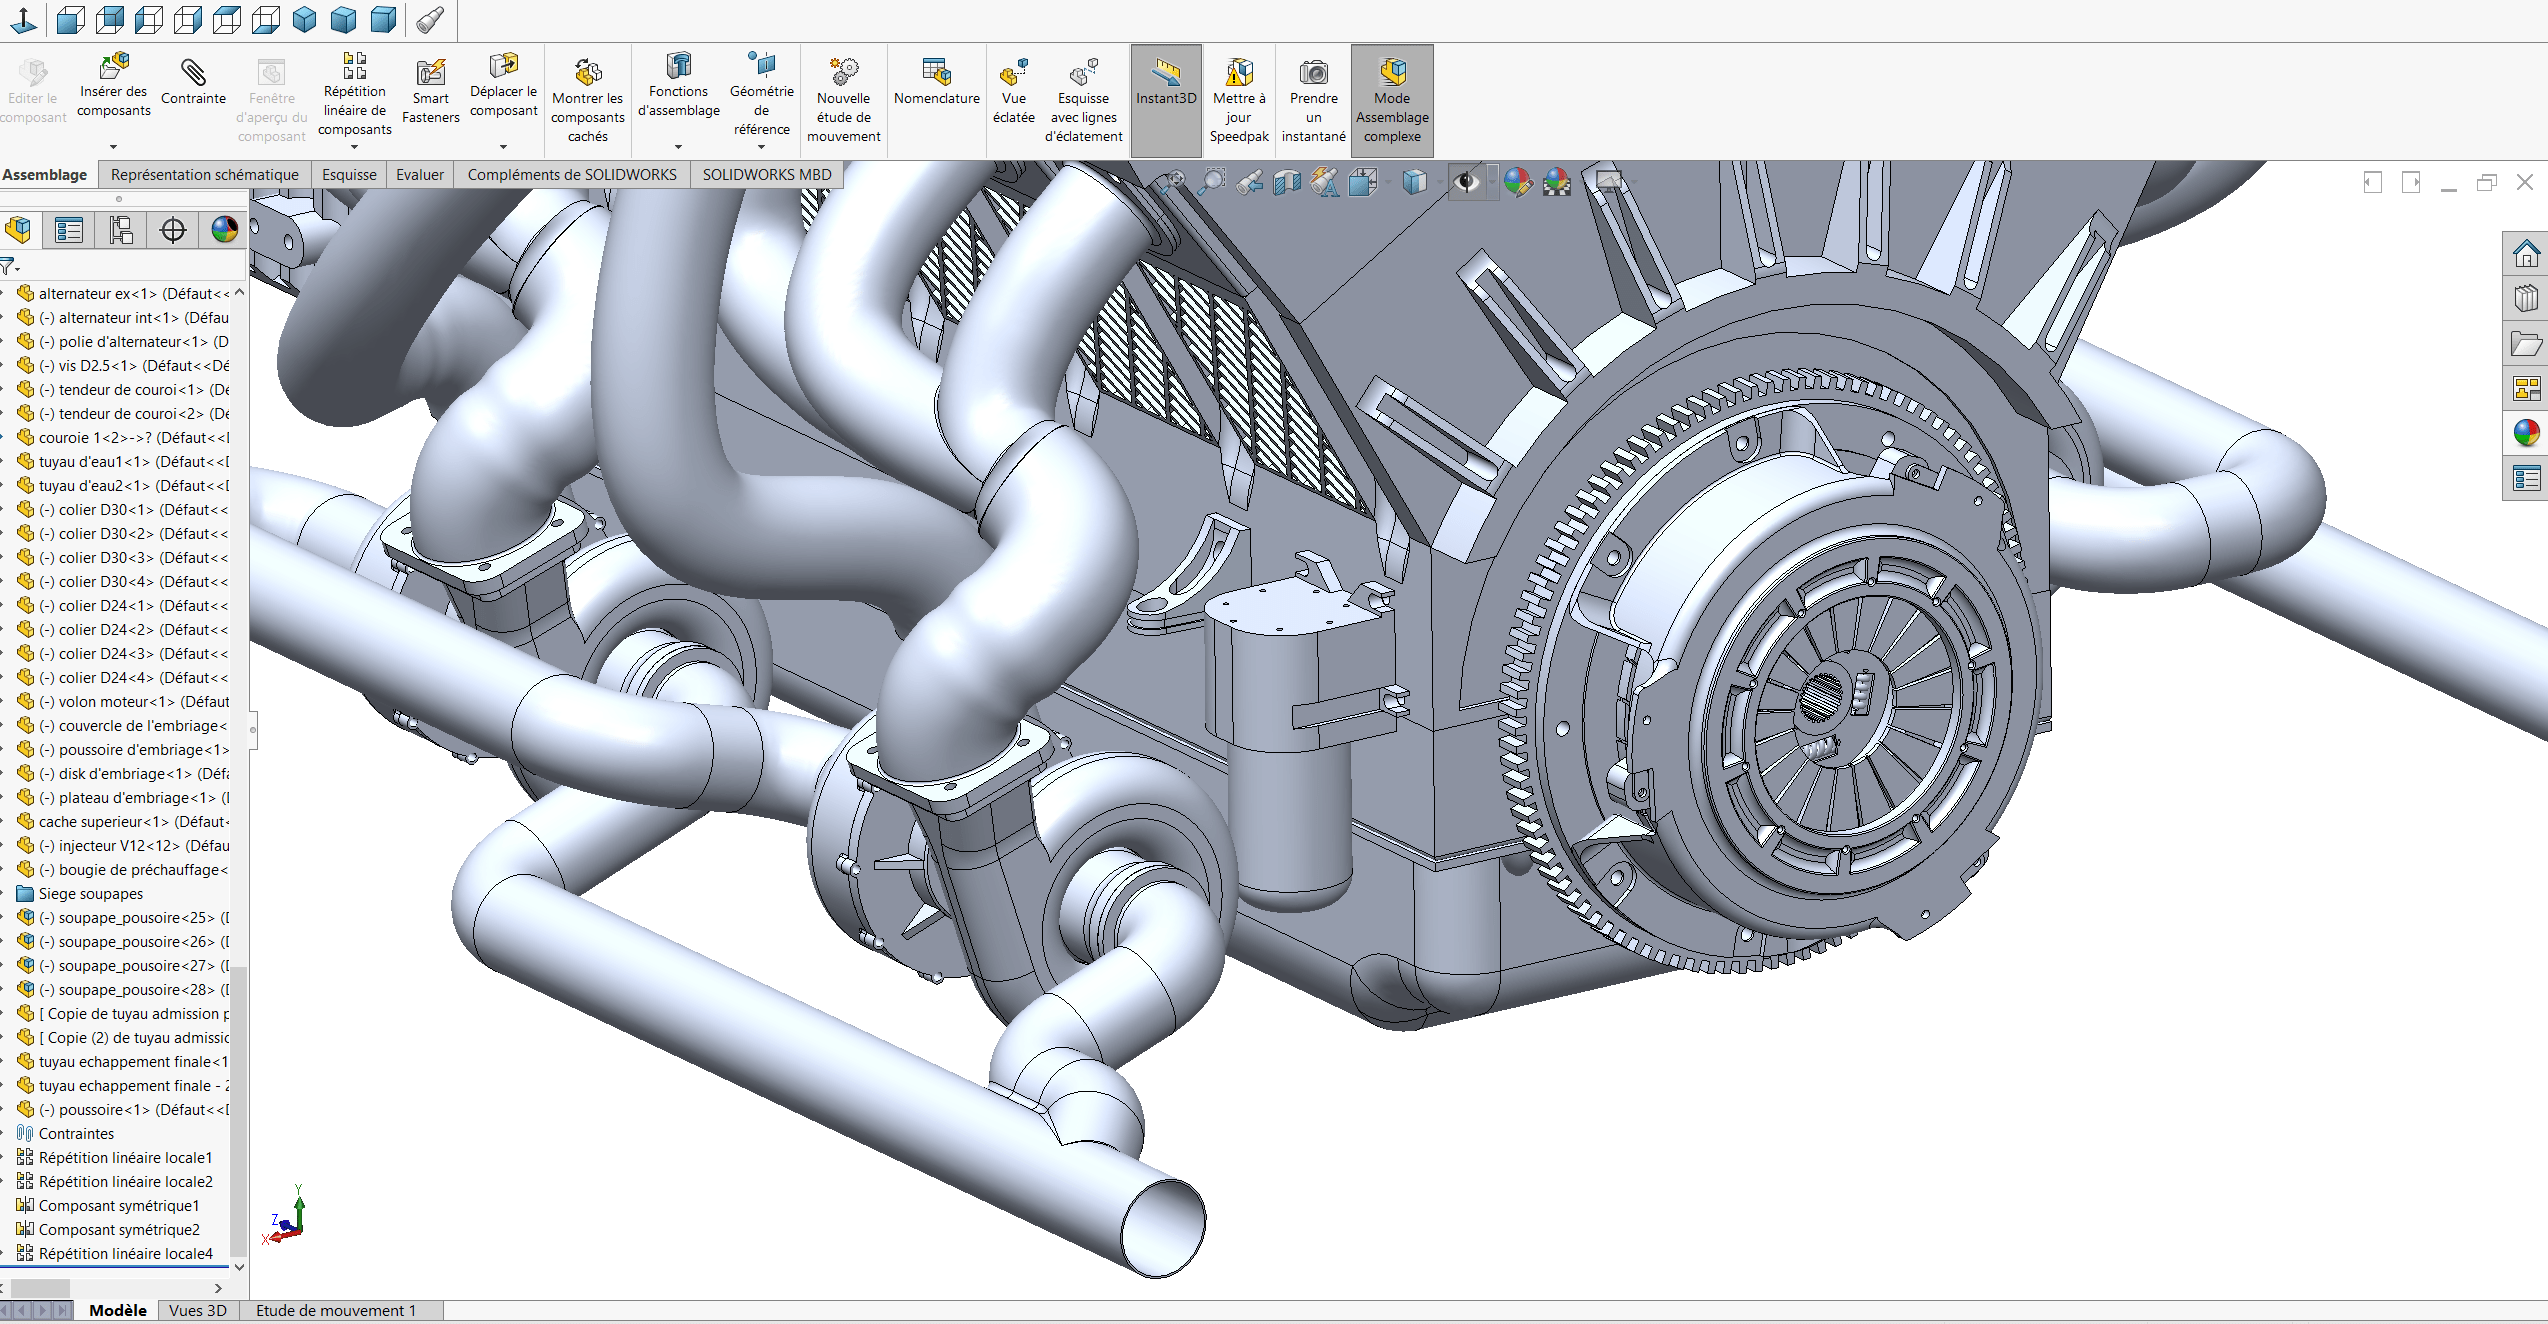Select the Bottom view cube icon
2548x1324 pixels.
tap(266, 19)
